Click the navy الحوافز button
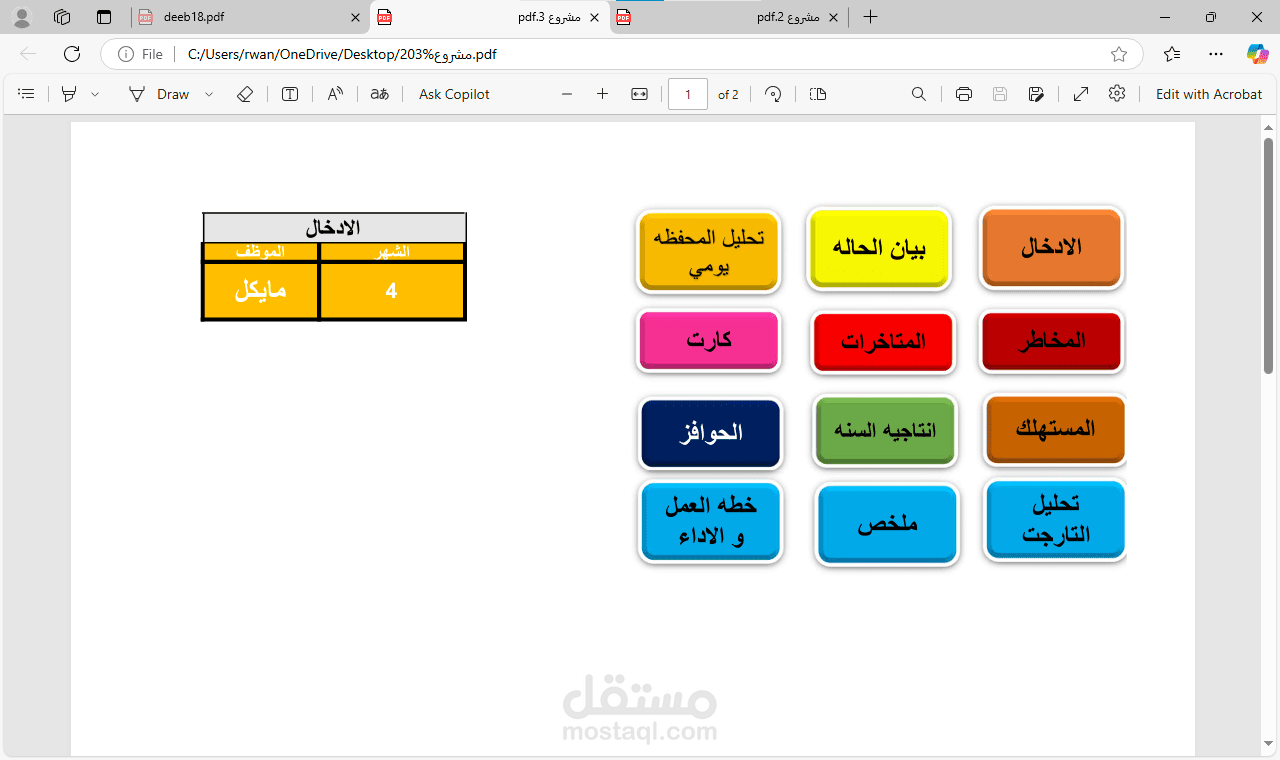1280x760 pixels. (710, 433)
